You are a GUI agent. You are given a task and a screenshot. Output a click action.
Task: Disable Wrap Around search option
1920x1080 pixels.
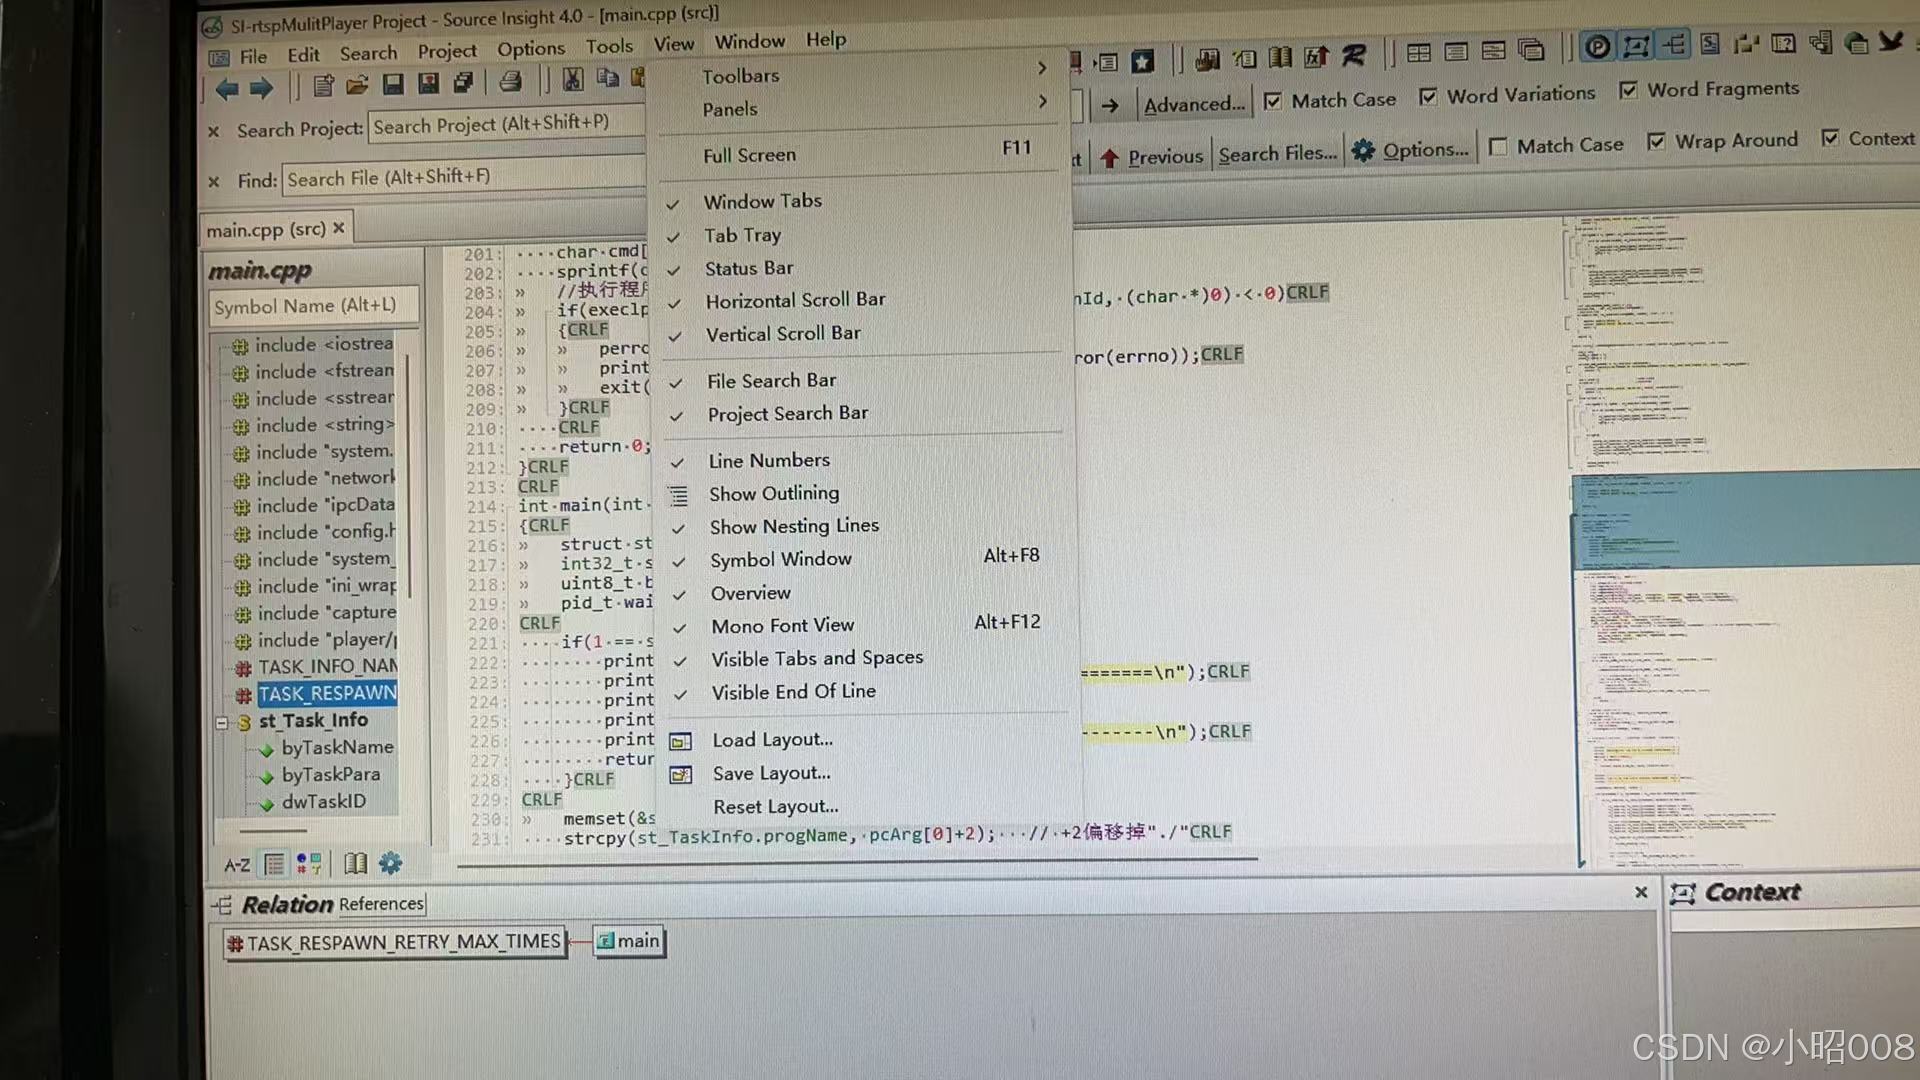pos(1657,140)
